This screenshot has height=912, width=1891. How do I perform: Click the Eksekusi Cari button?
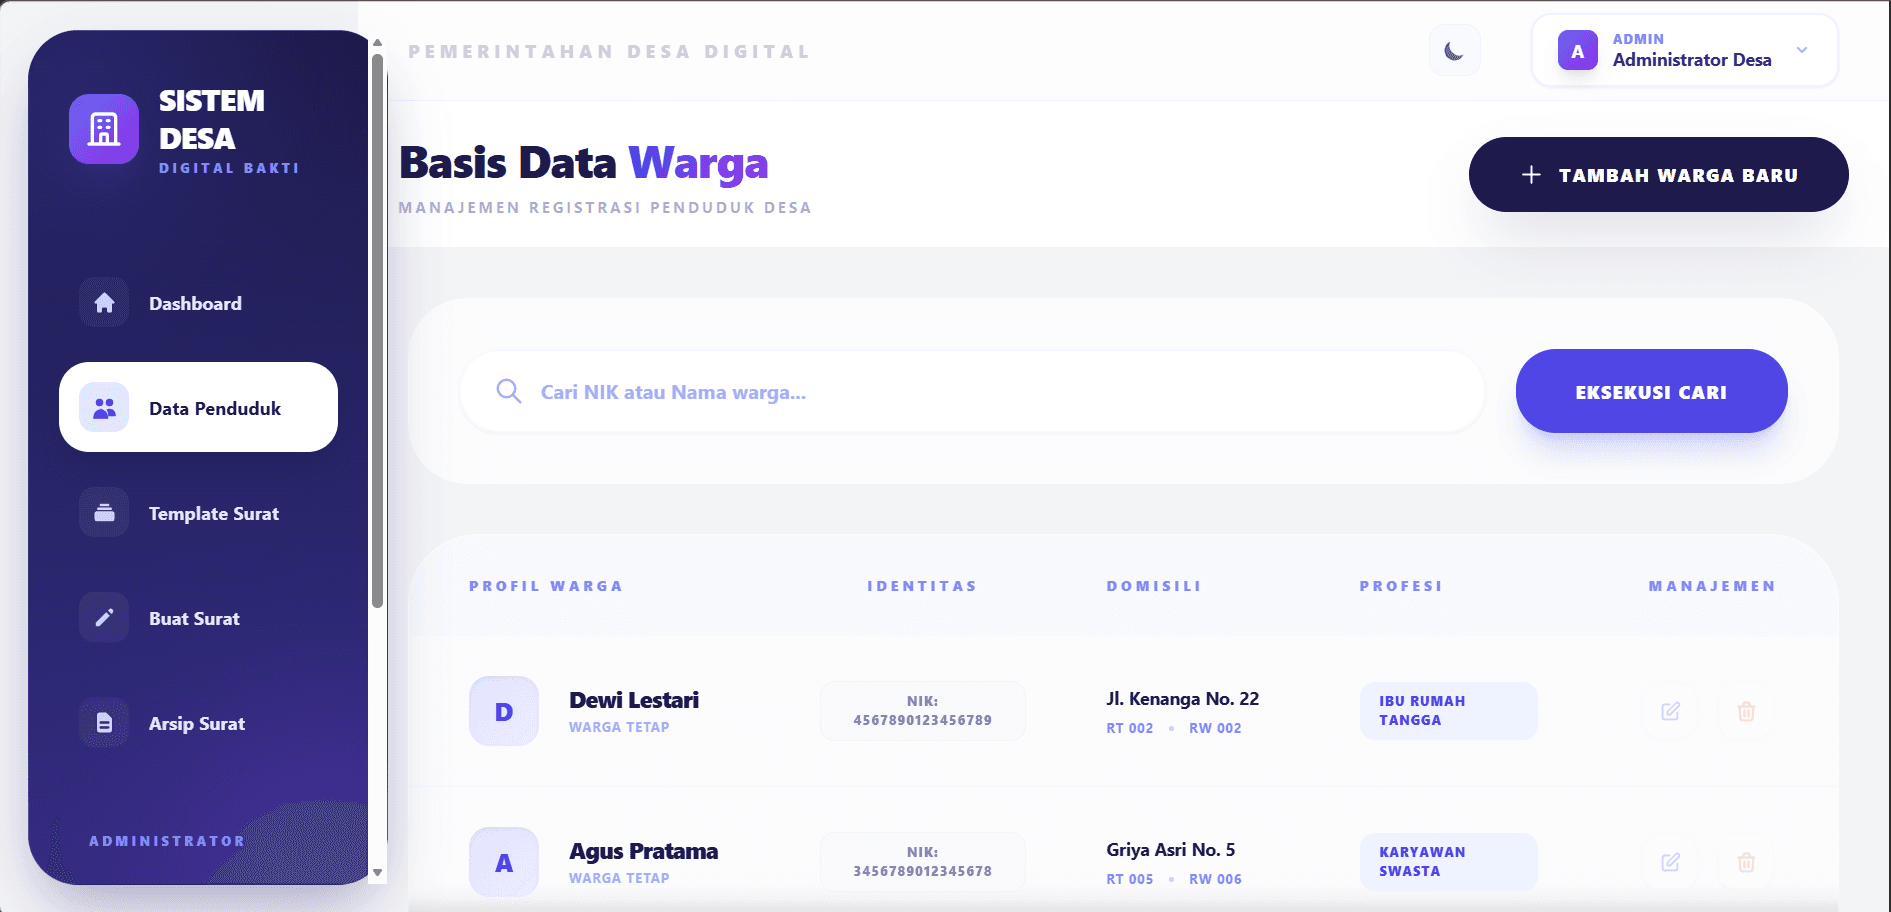point(1651,392)
